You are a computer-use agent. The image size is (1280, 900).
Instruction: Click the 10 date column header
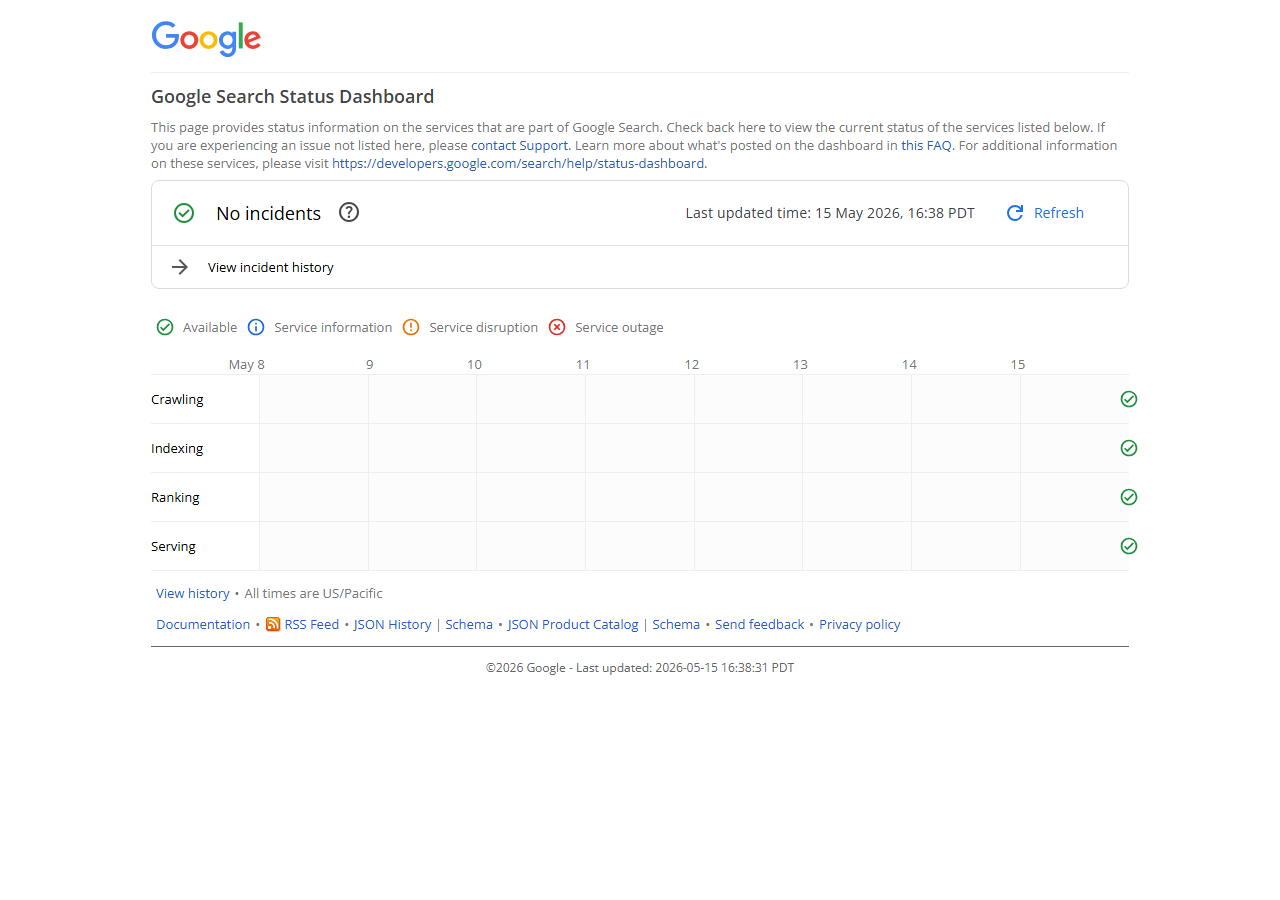[x=475, y=364]
